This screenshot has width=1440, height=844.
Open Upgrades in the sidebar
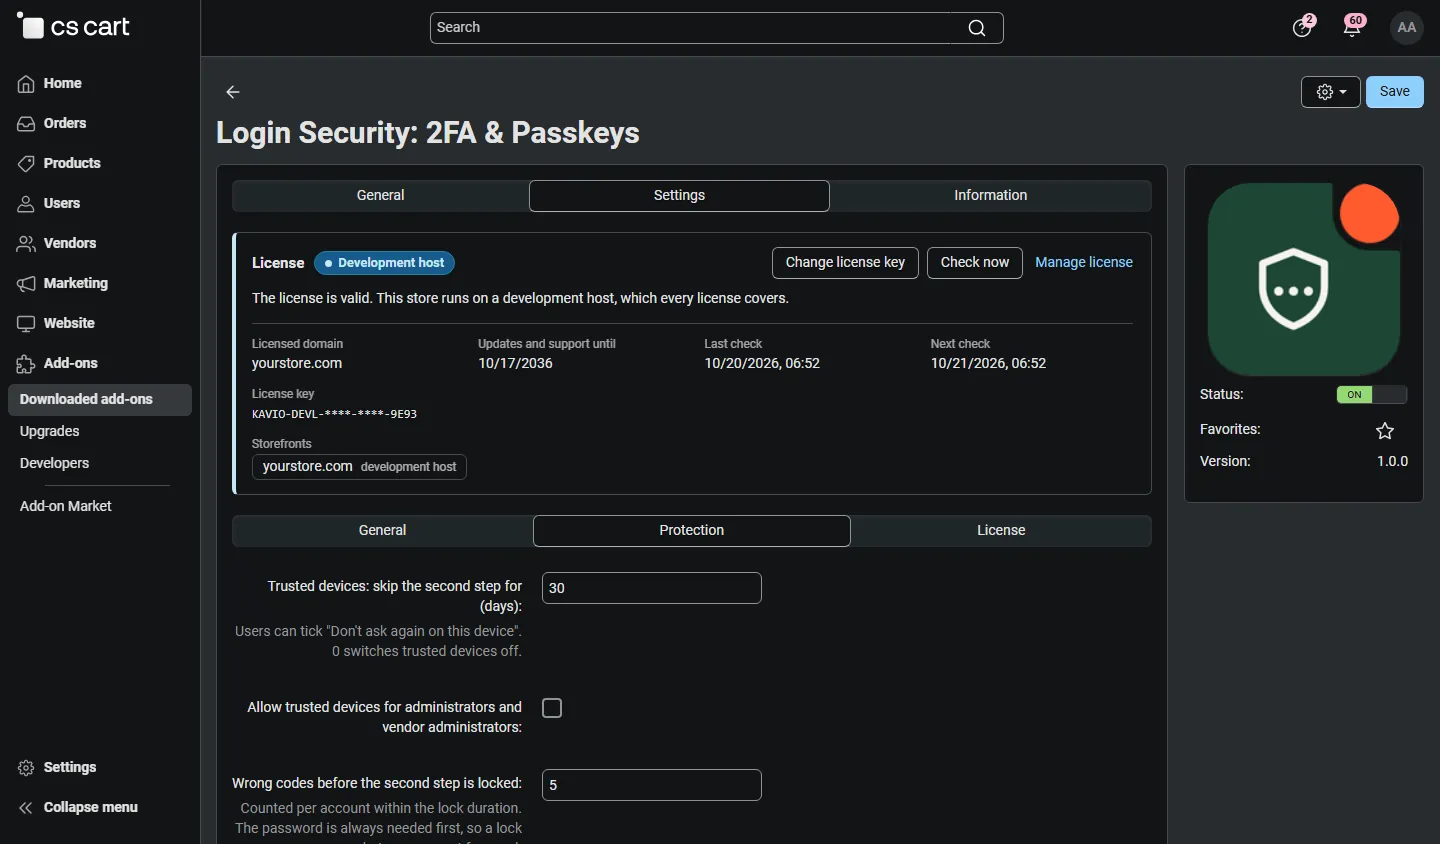[50, 432]
